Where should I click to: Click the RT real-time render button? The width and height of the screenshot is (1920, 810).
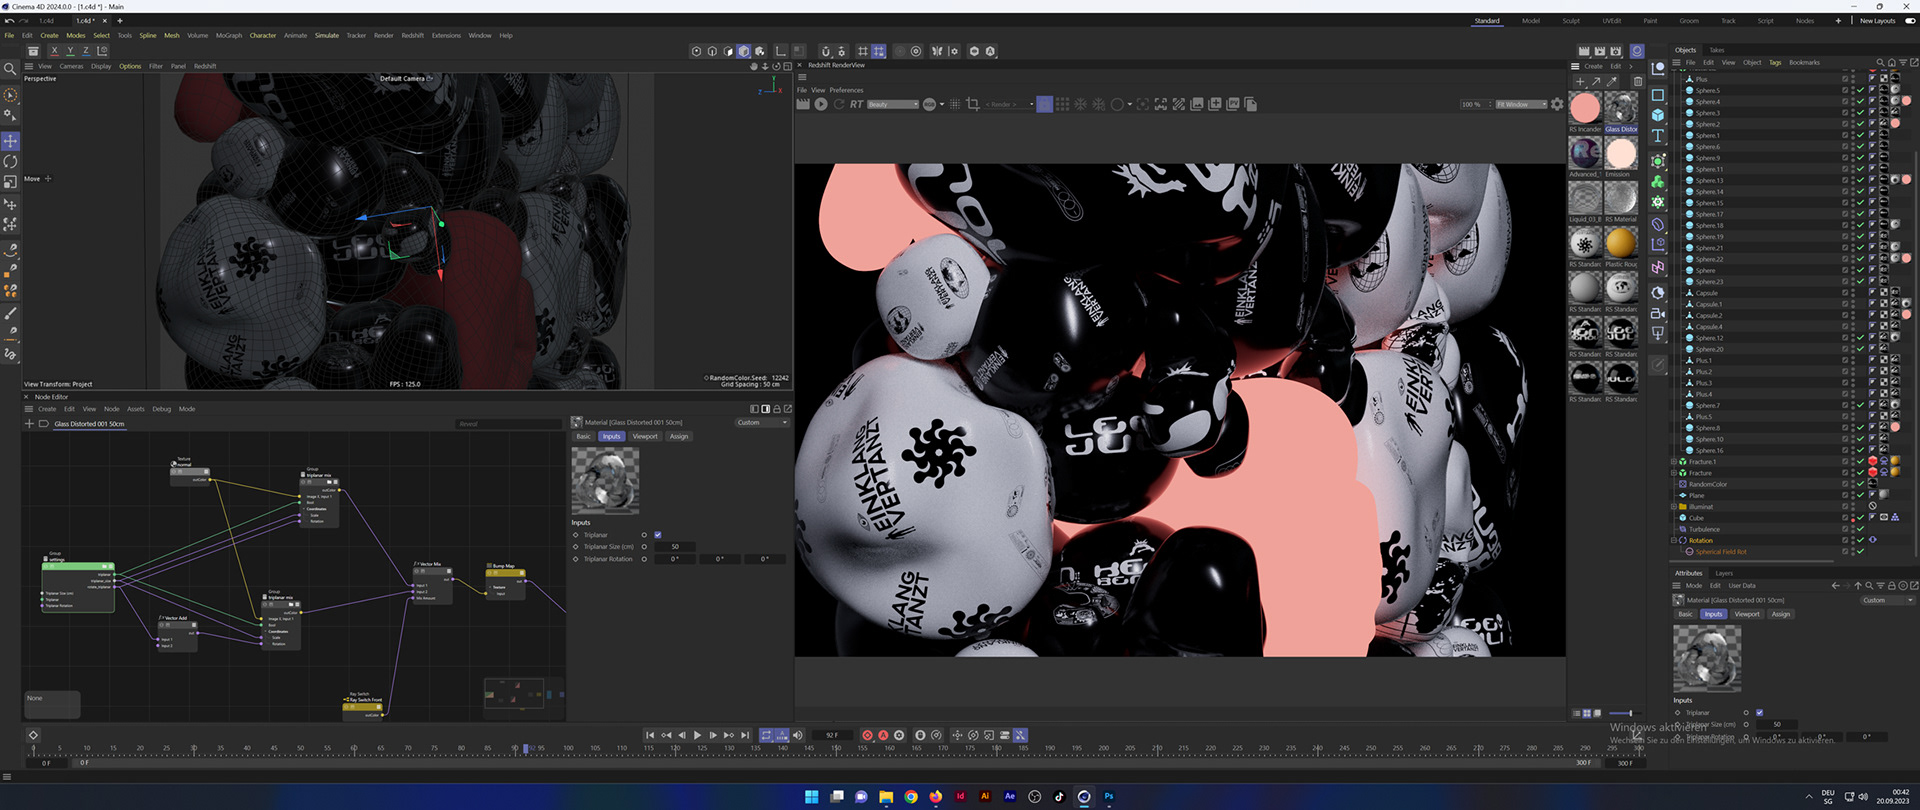click(857, 104)
